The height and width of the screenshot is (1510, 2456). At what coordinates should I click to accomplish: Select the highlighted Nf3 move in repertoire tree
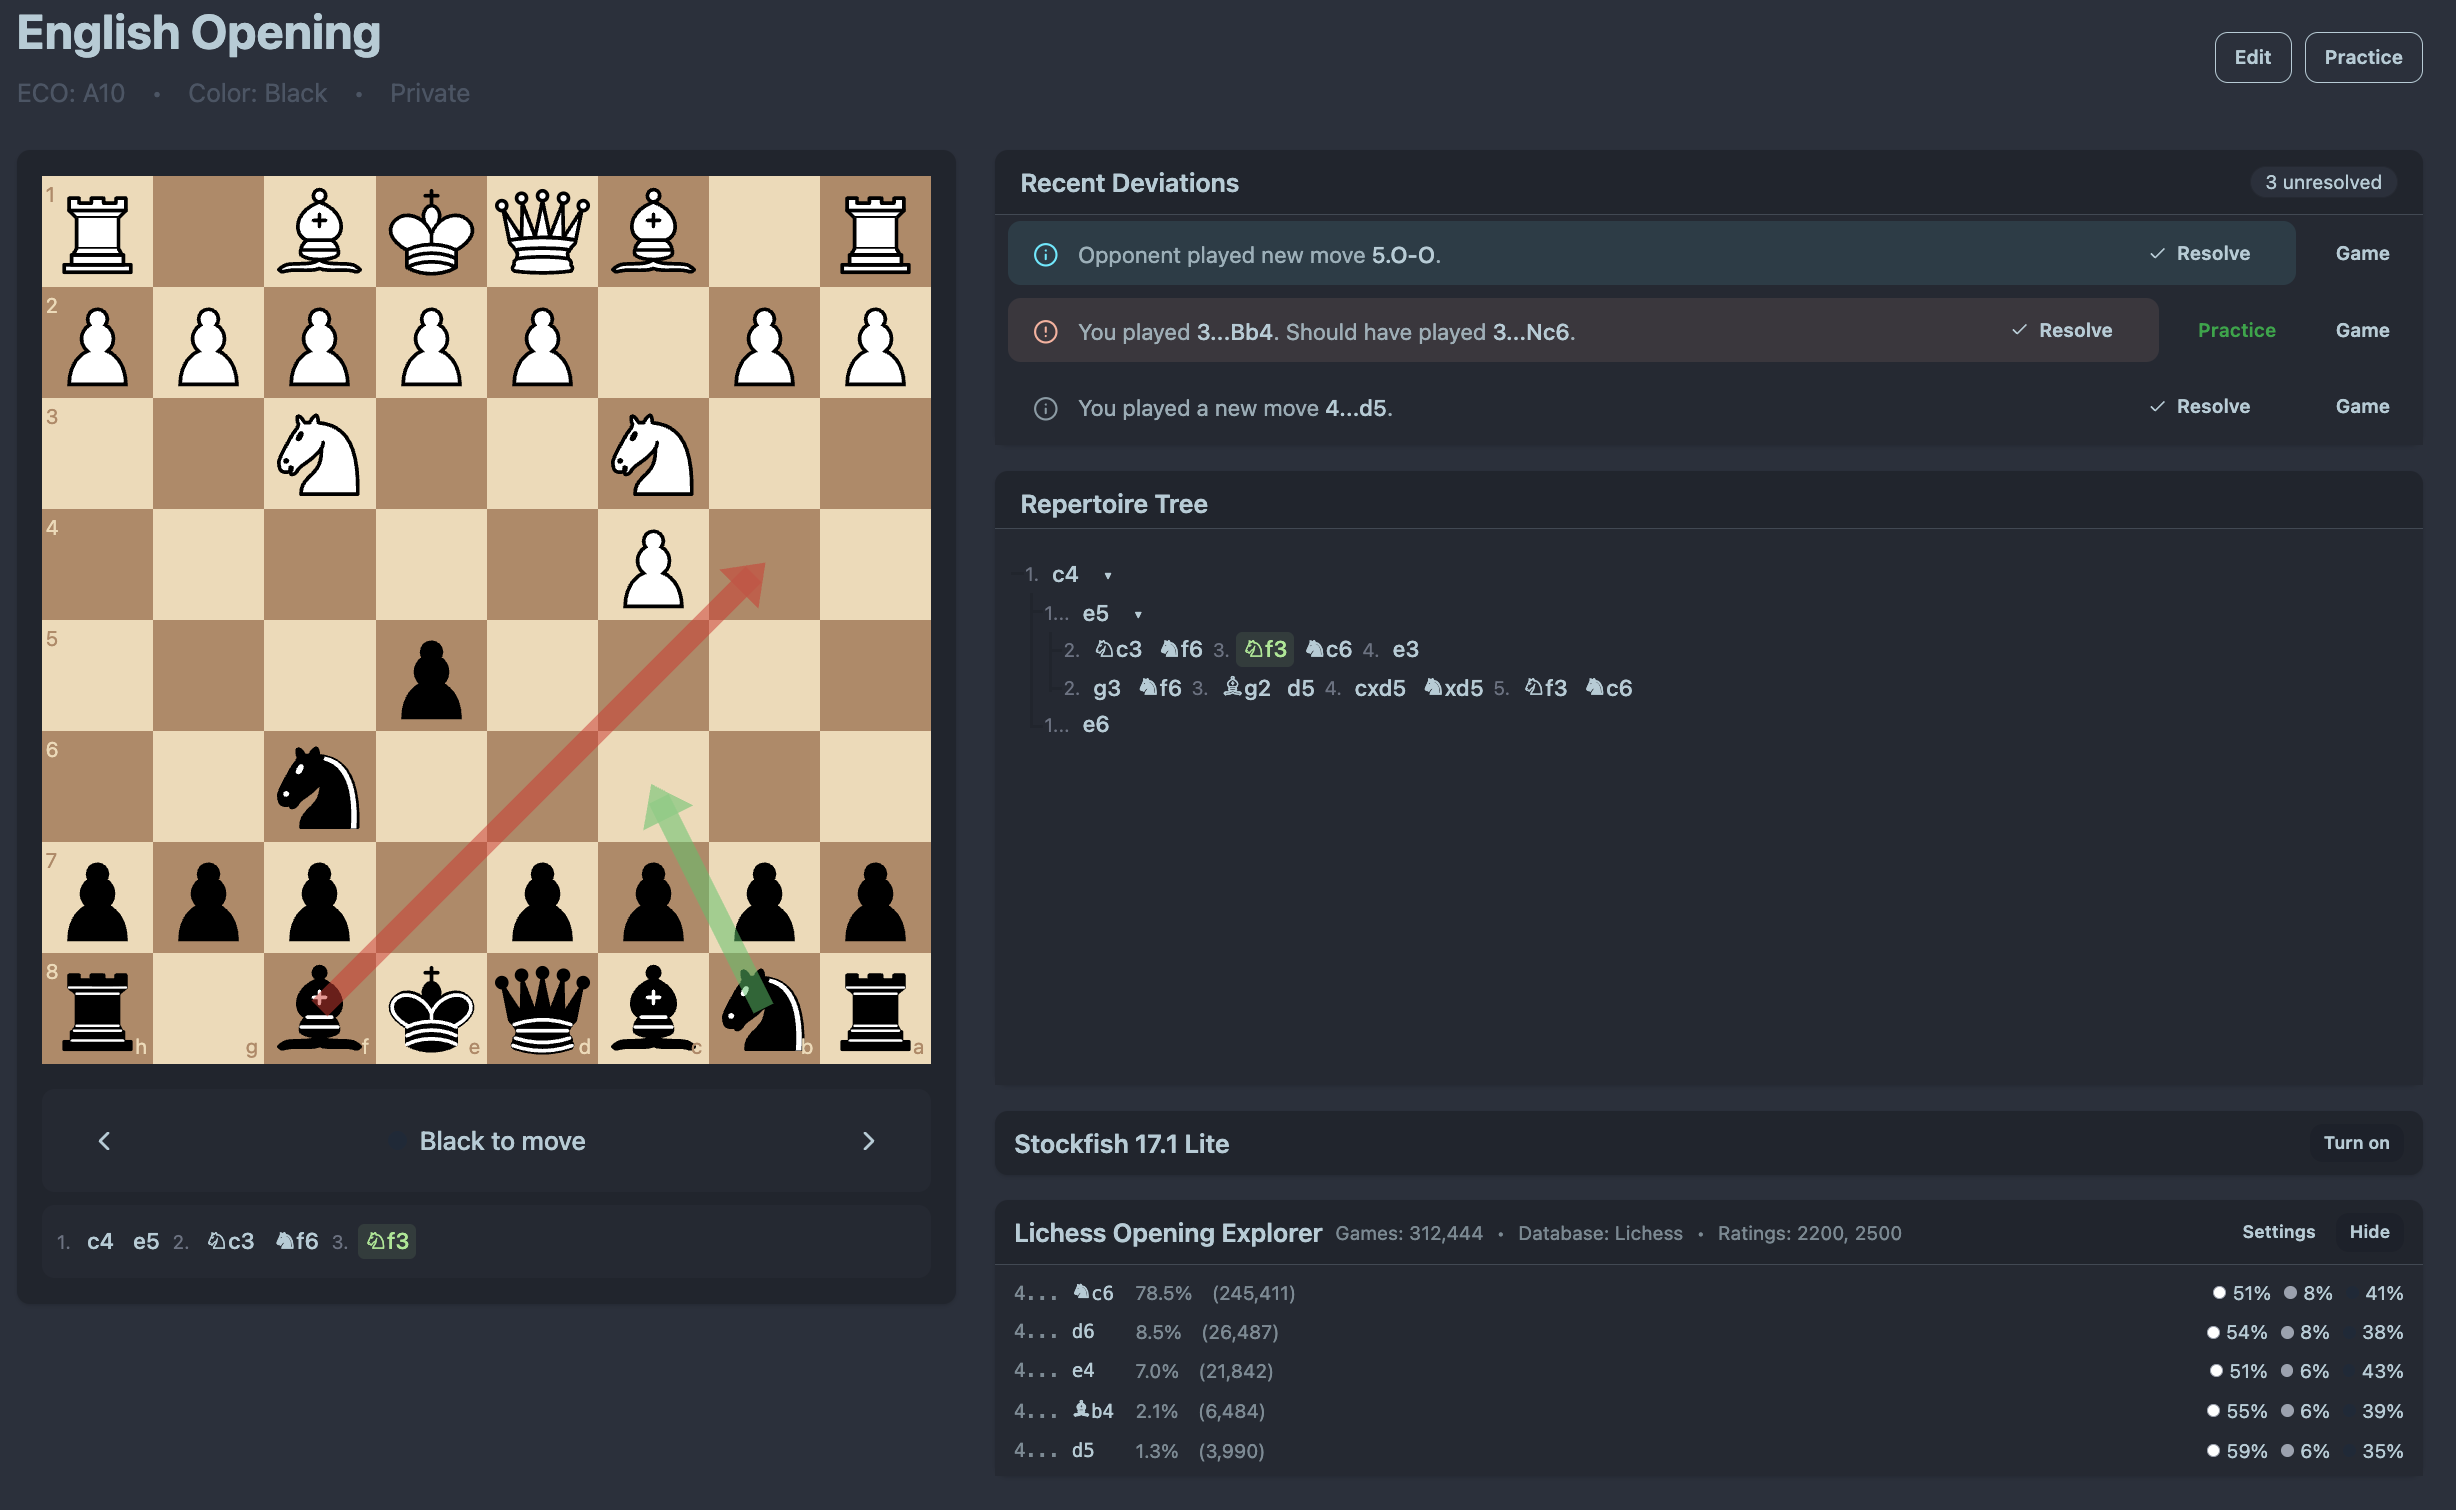tap(1264, 648)
